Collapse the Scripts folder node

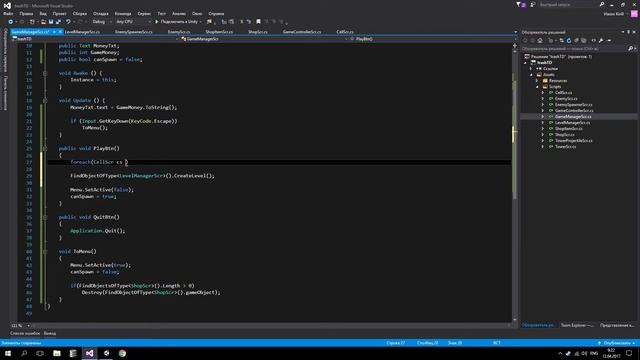(x=537, y=87)
